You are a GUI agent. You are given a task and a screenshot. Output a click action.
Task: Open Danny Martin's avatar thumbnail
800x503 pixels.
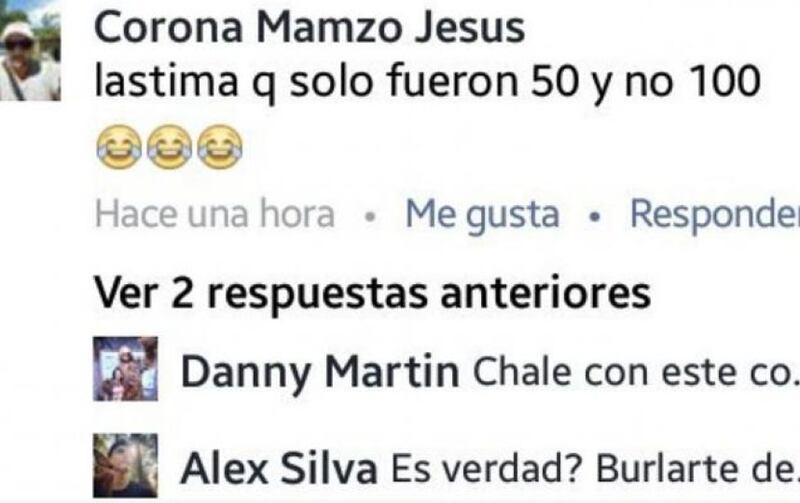(126, 368)
